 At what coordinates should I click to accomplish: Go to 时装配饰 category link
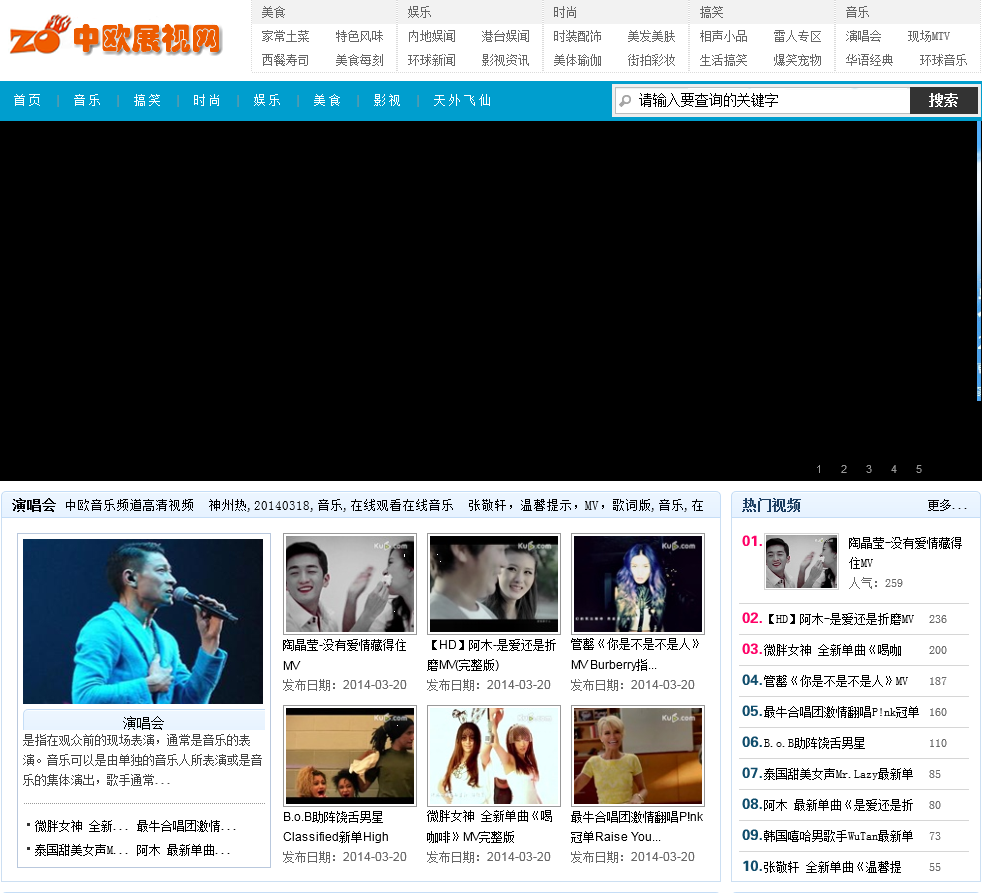[577, 36]
